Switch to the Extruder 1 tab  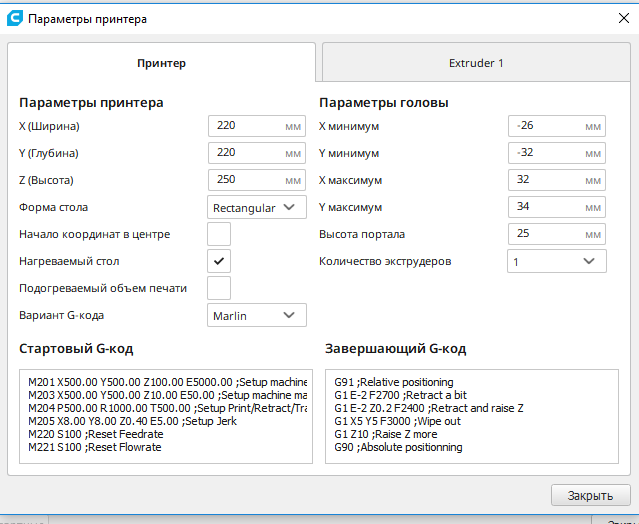pos(476,63)
